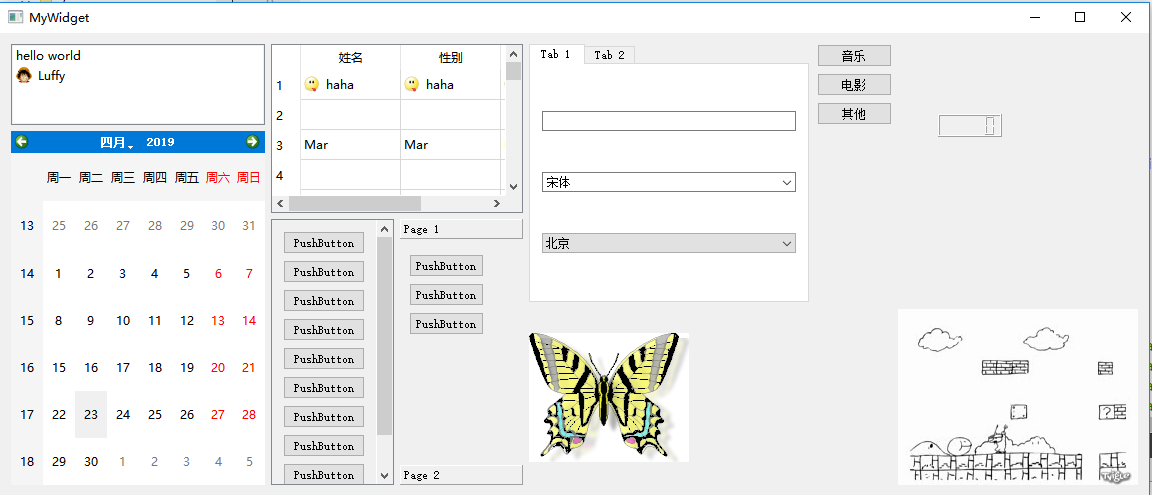The width and height of the screenshot is (1152, 495).
Task: Click the 电影 button
Action: point(854,84)
